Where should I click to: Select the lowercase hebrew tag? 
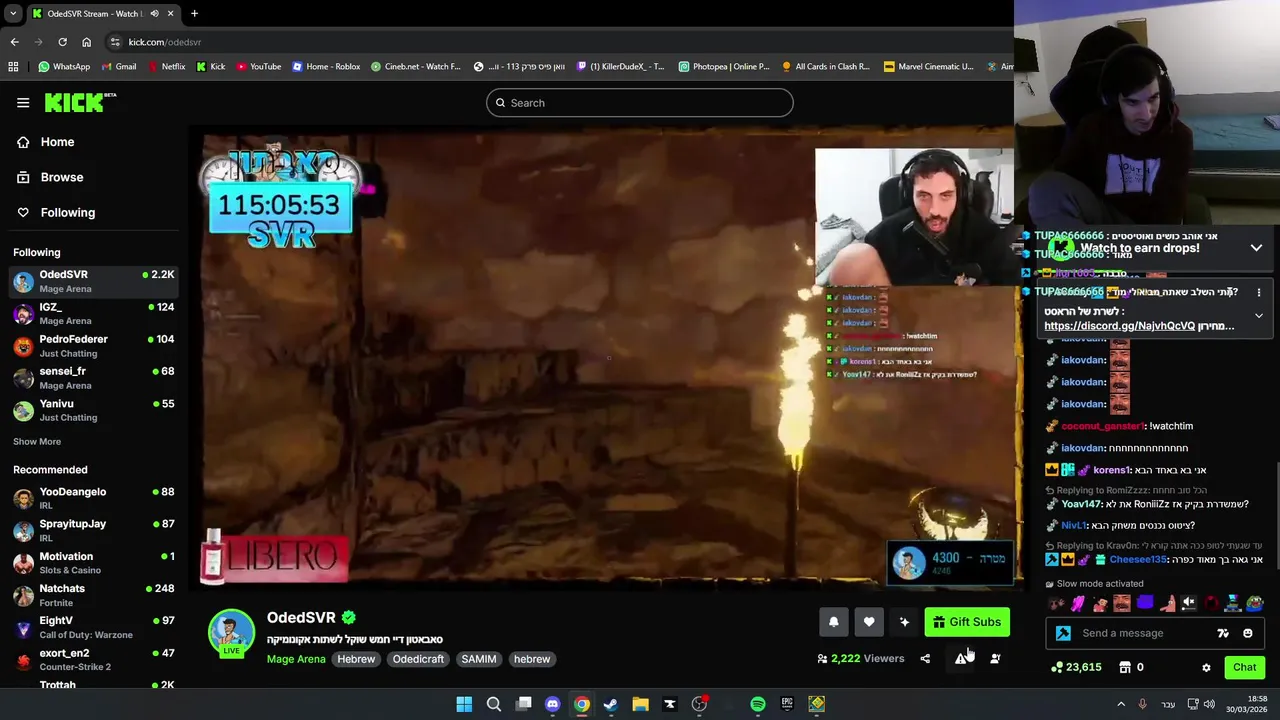click(x=532, y=659)
